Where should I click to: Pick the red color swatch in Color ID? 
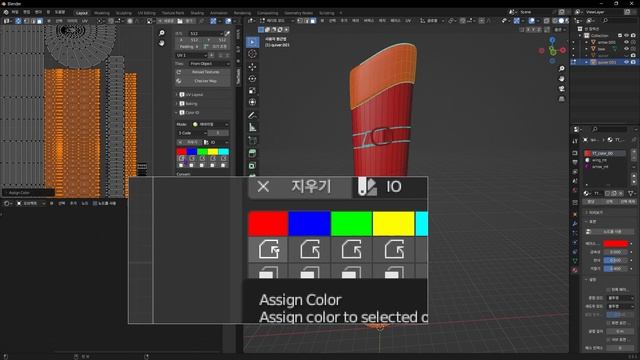click(182, 152)
